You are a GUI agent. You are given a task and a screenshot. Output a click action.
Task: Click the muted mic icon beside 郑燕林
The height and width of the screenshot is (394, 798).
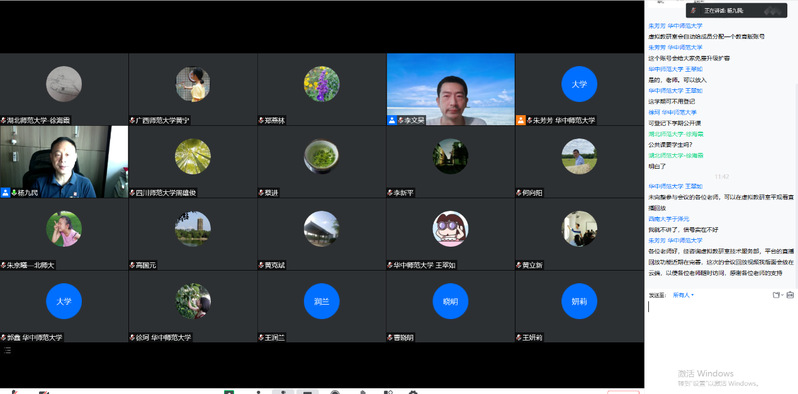pos(261,121)
